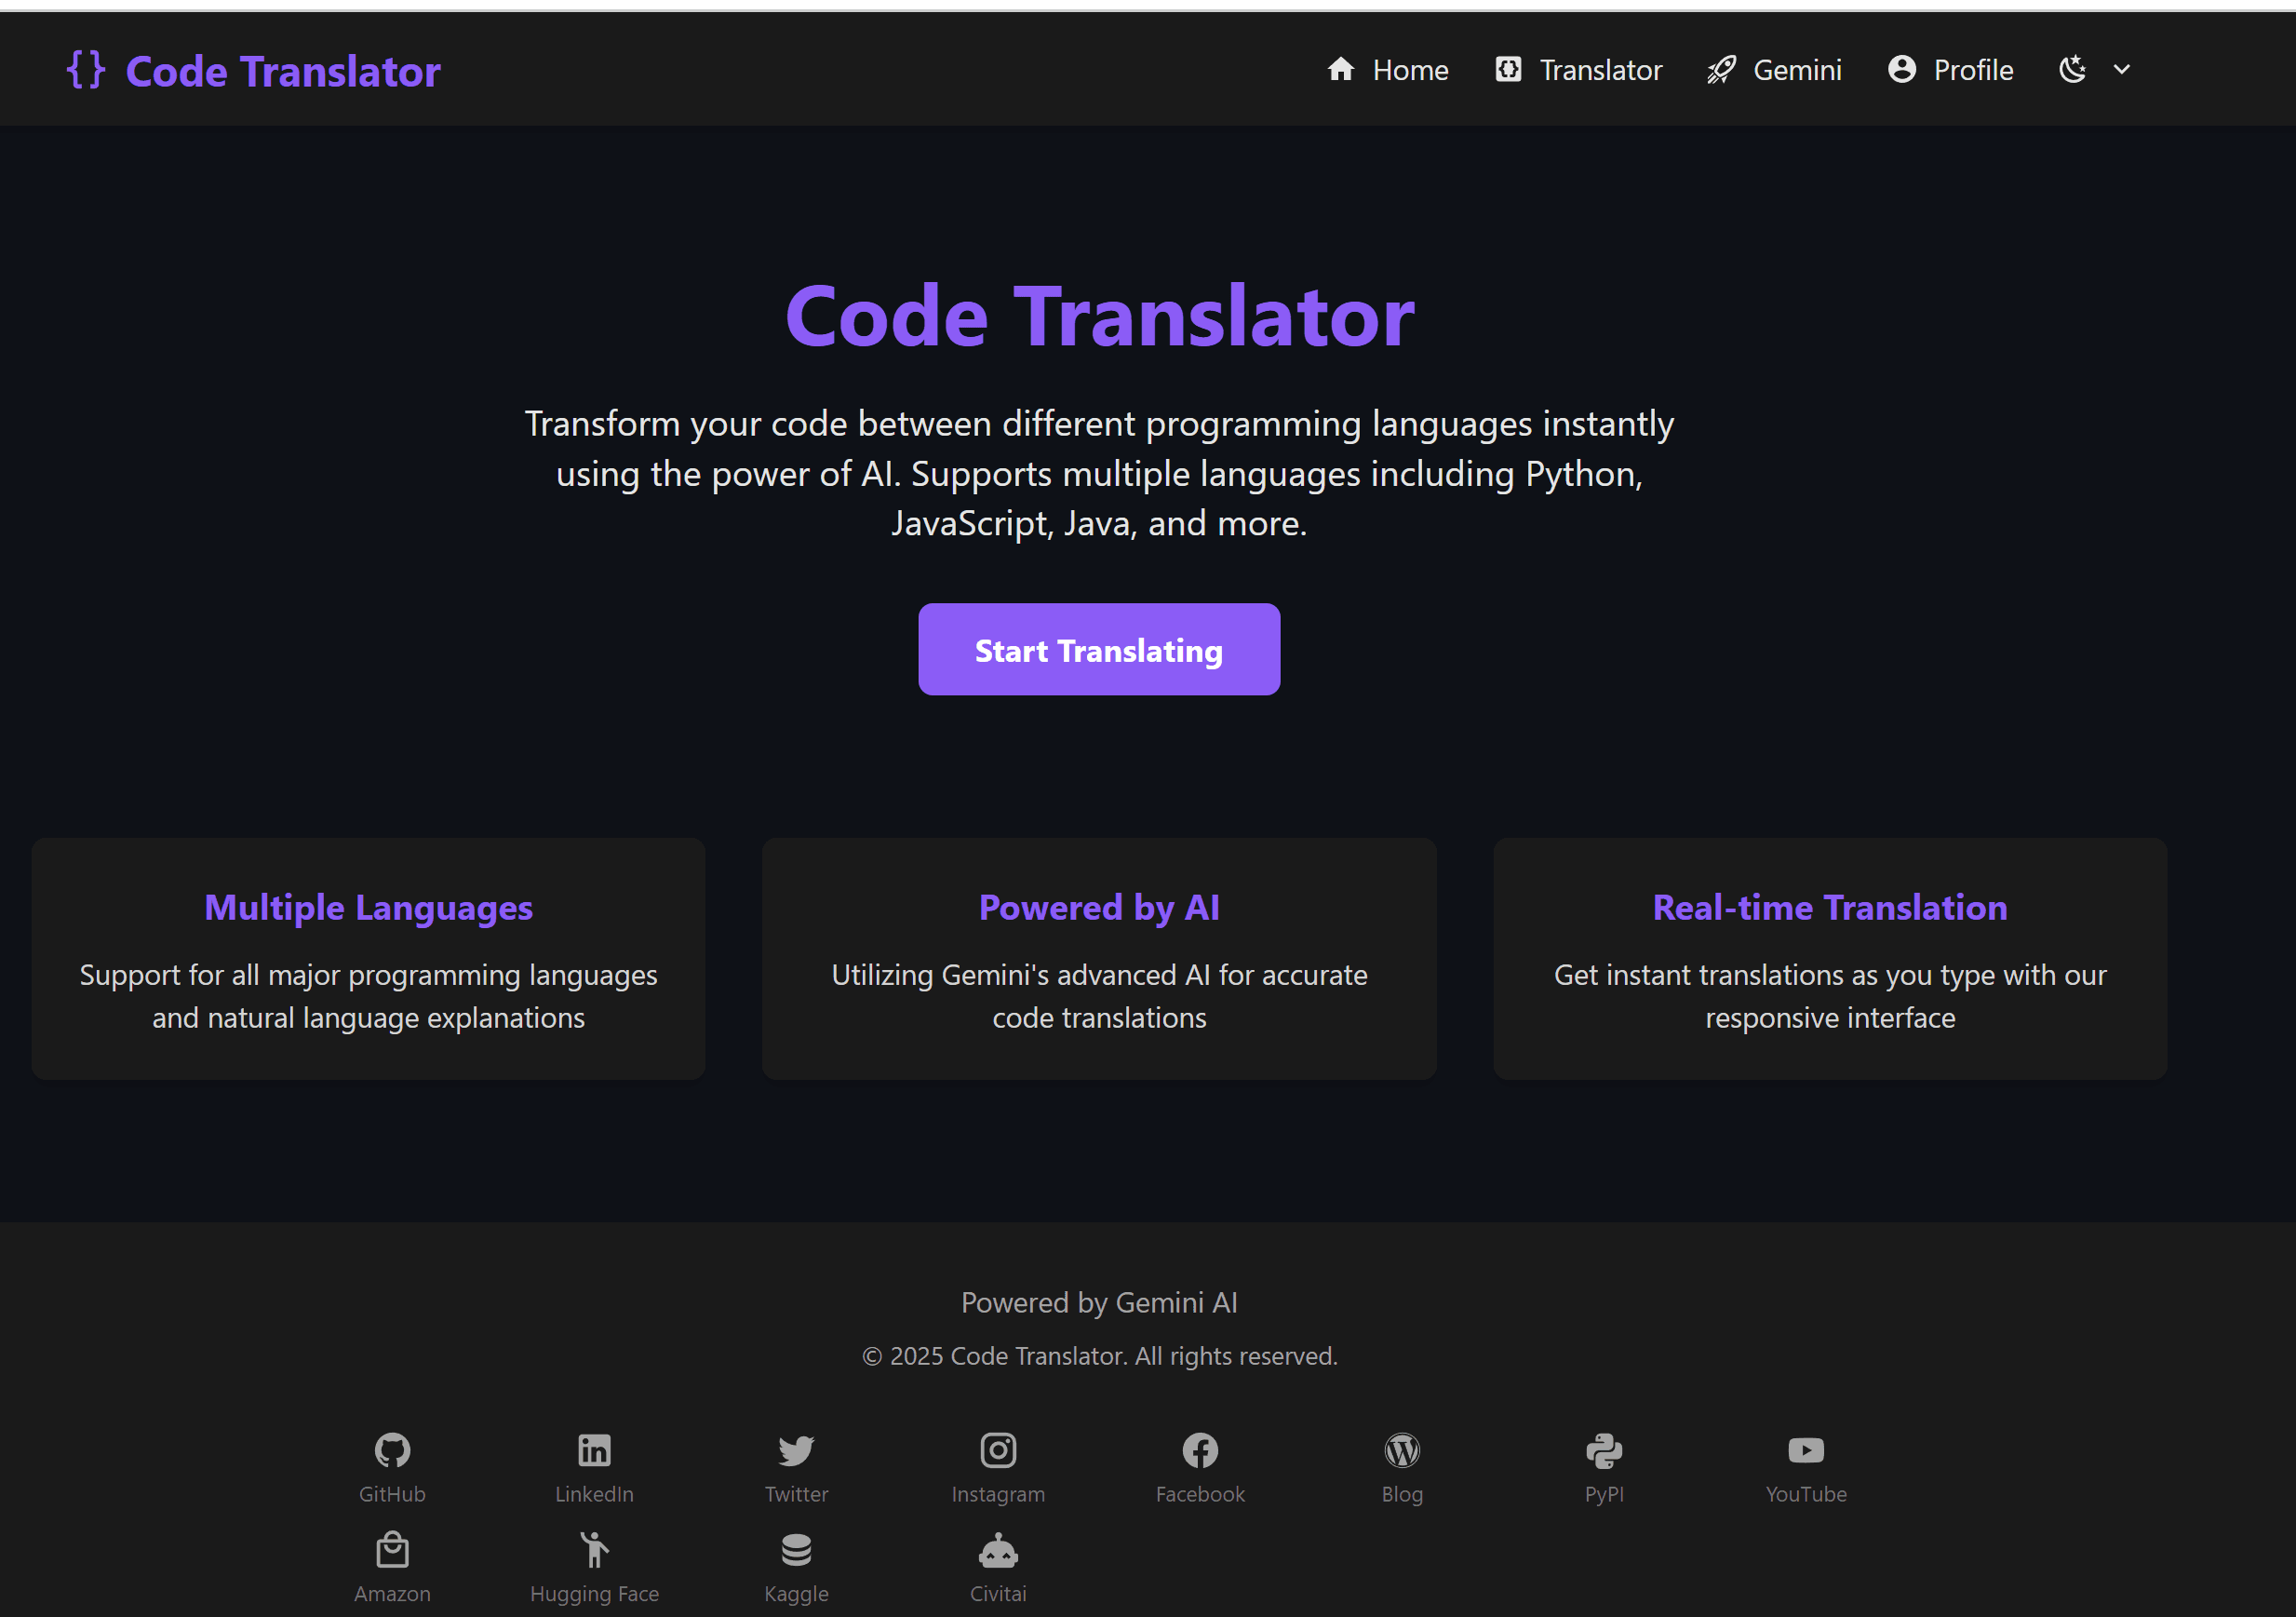Click the Code Translator logo link
This screenshot has height=1617, width=2296.
254,71
